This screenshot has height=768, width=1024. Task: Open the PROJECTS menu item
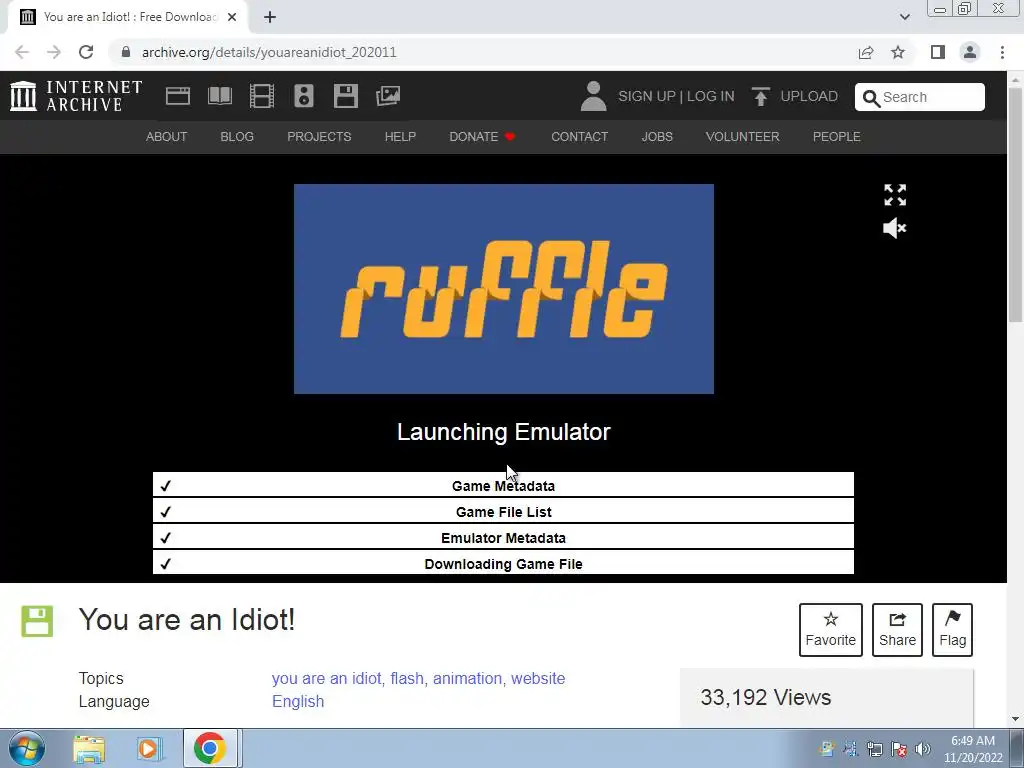[x=319, y=136]
